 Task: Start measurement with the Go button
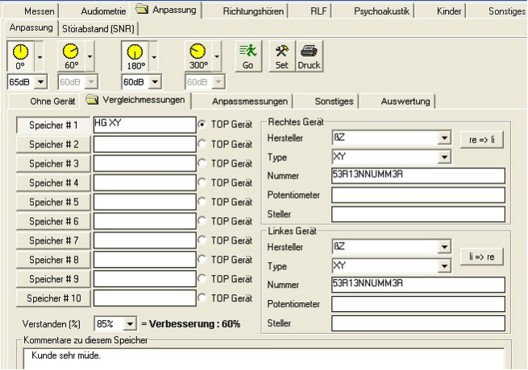(x=248, y=56)
